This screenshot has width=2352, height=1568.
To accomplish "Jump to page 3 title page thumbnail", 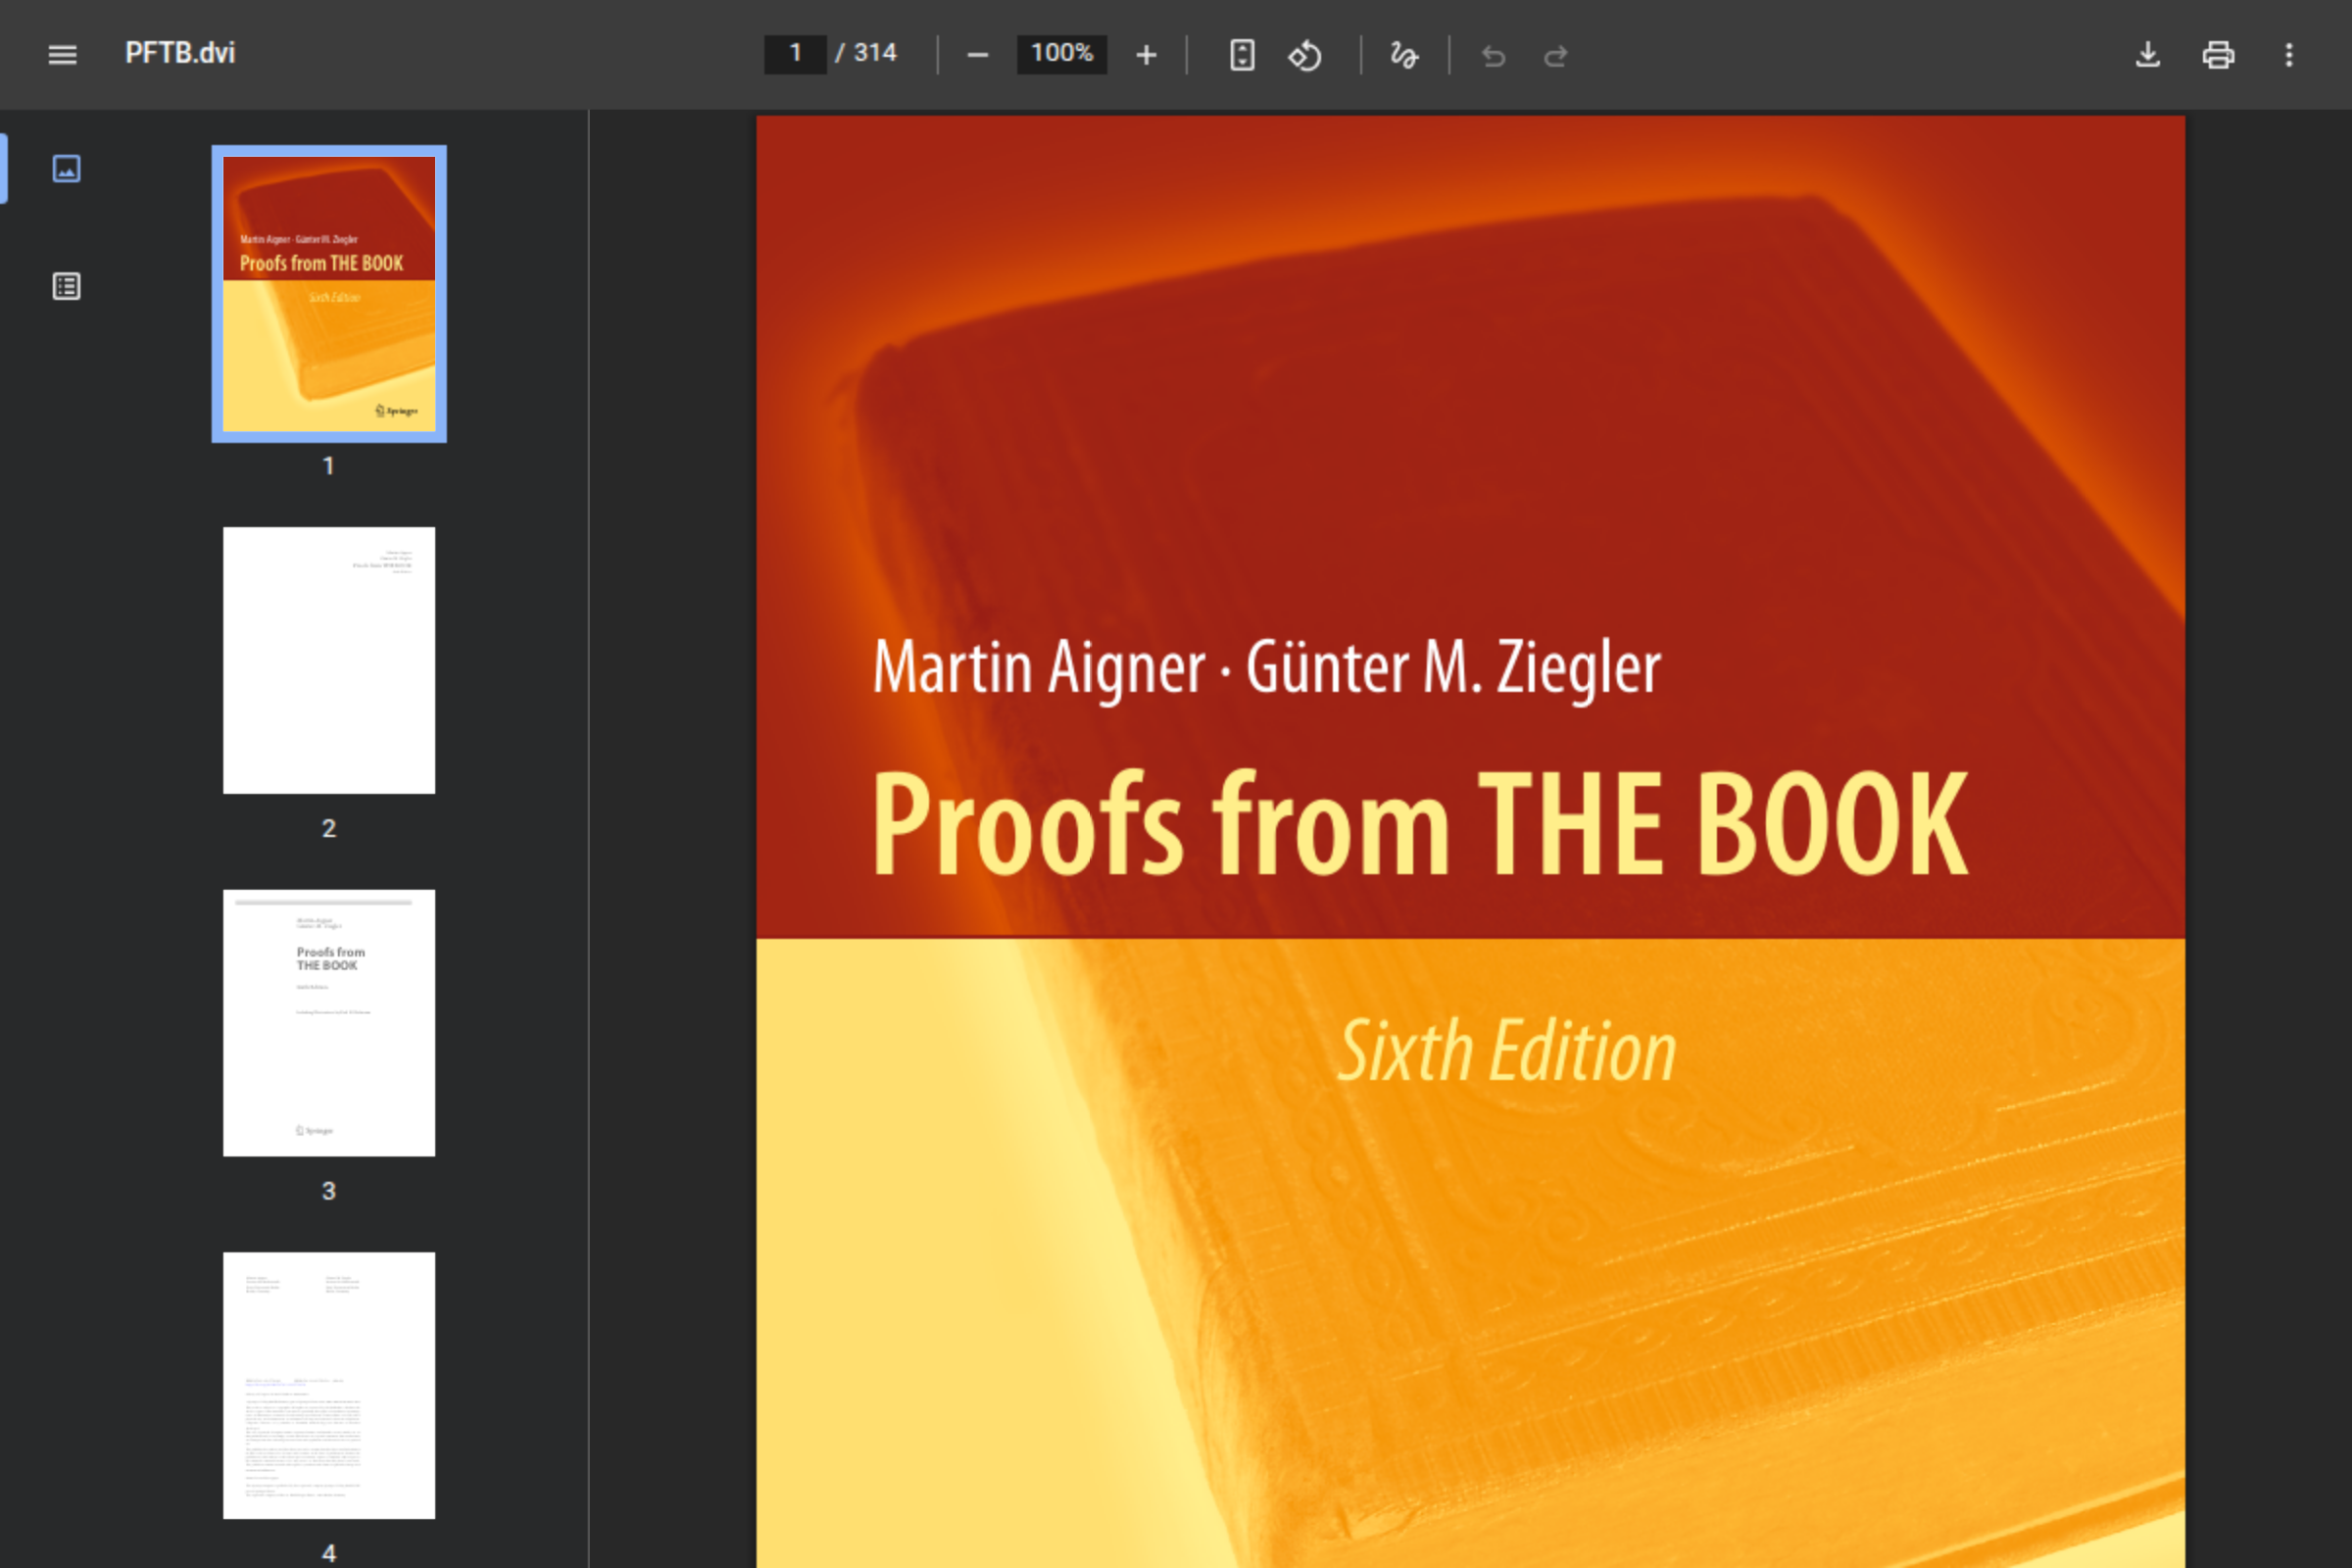I will [x=329, y=1023].
